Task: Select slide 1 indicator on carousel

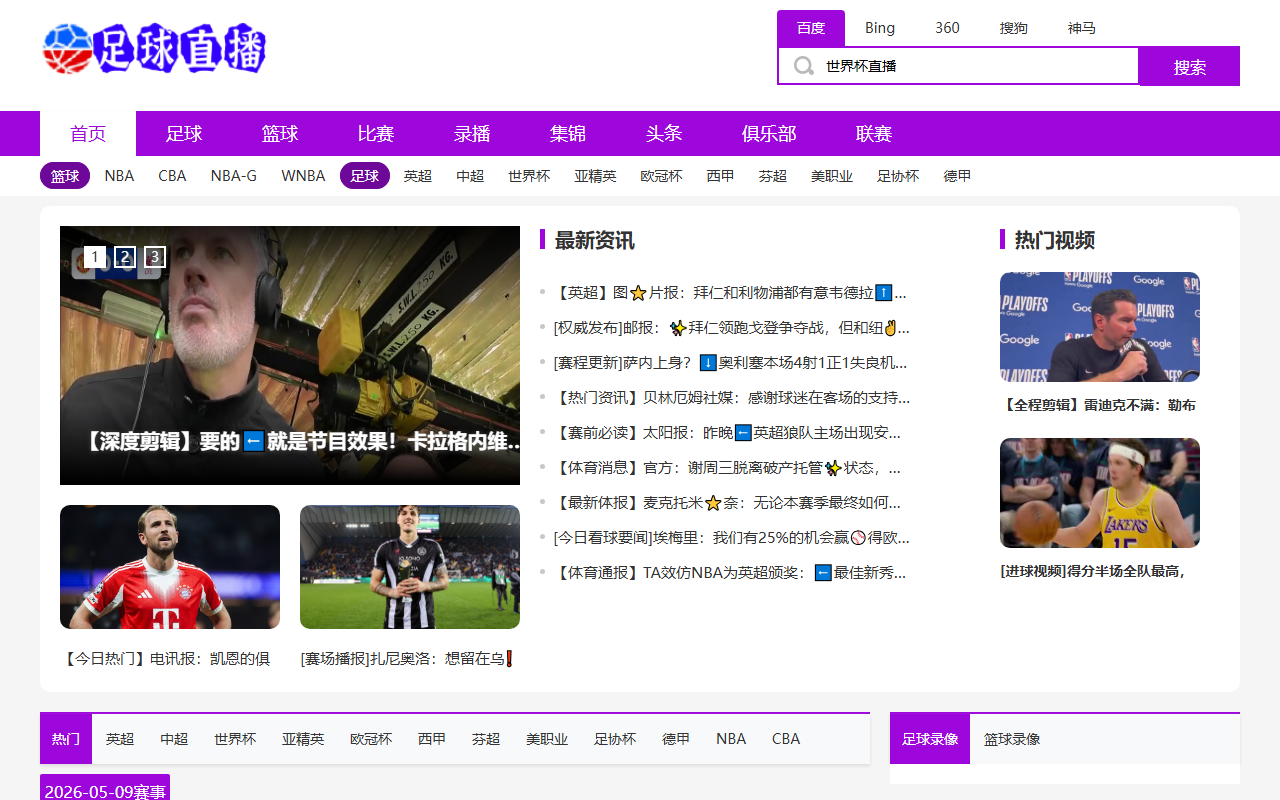Action: 95,257
